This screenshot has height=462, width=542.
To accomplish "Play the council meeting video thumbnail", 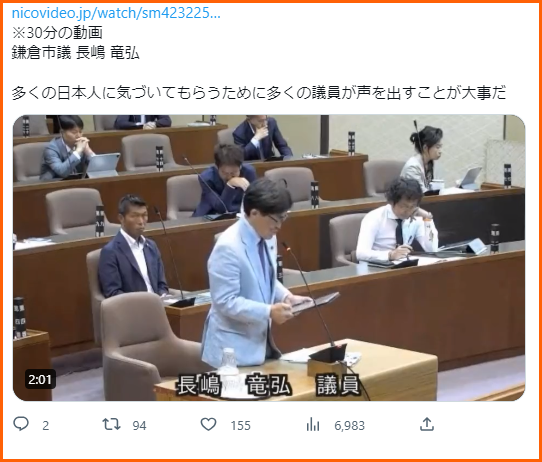I will click(x=269, y=258).
